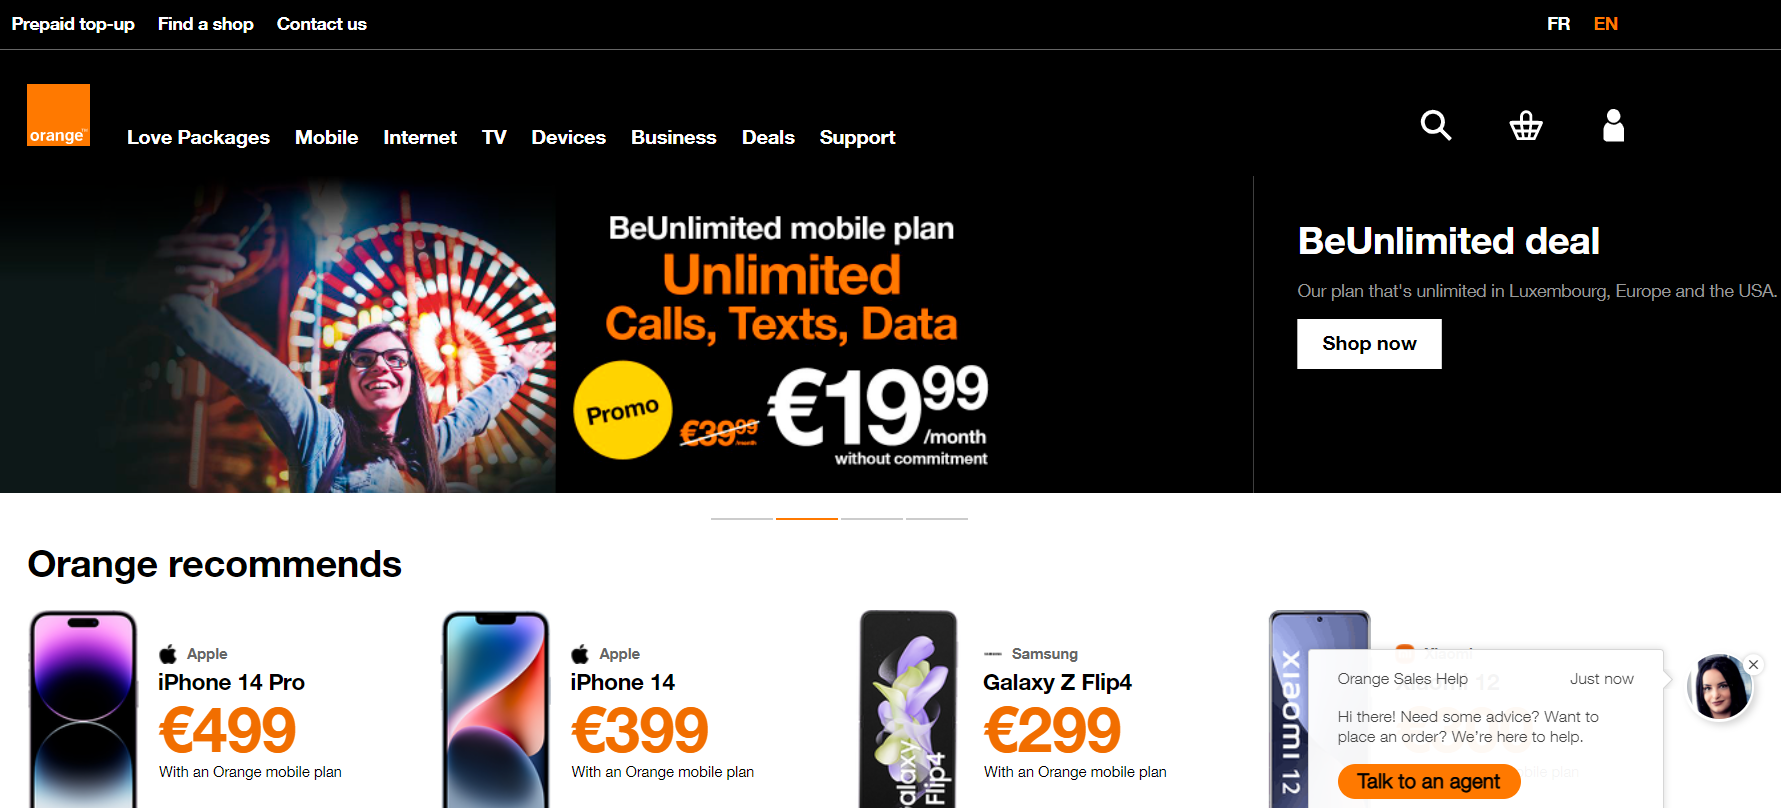Open the search magnifier icon
The width and height of the screenshot is (1781, 808).
1436,125
